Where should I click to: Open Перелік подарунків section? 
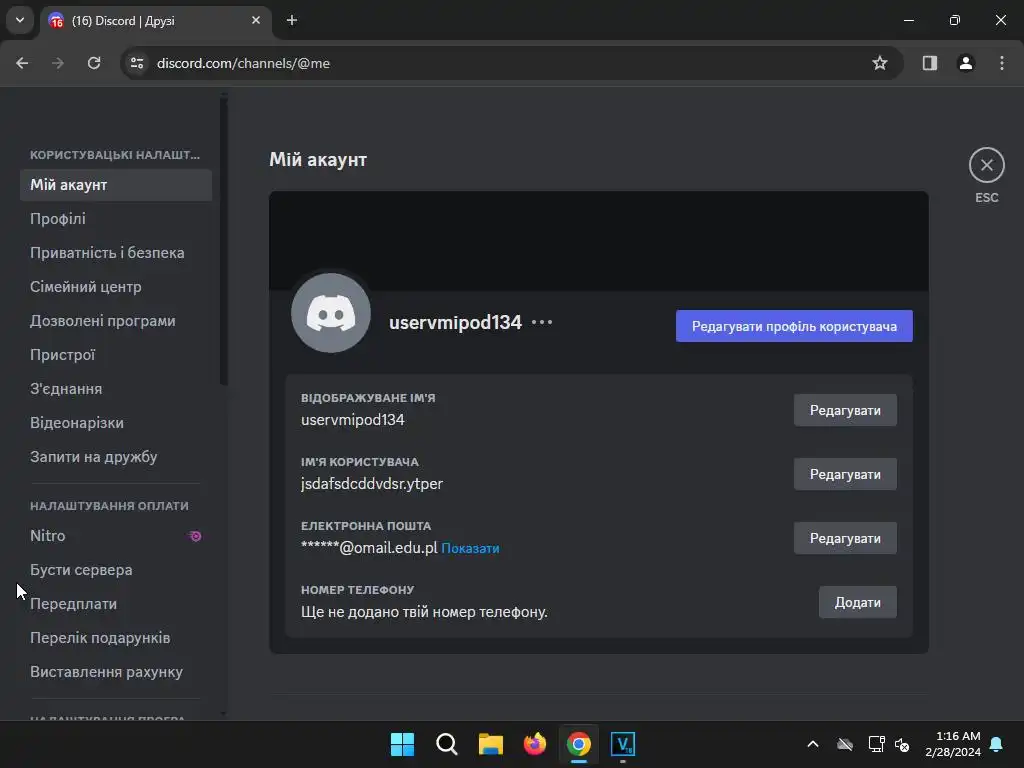116,637
